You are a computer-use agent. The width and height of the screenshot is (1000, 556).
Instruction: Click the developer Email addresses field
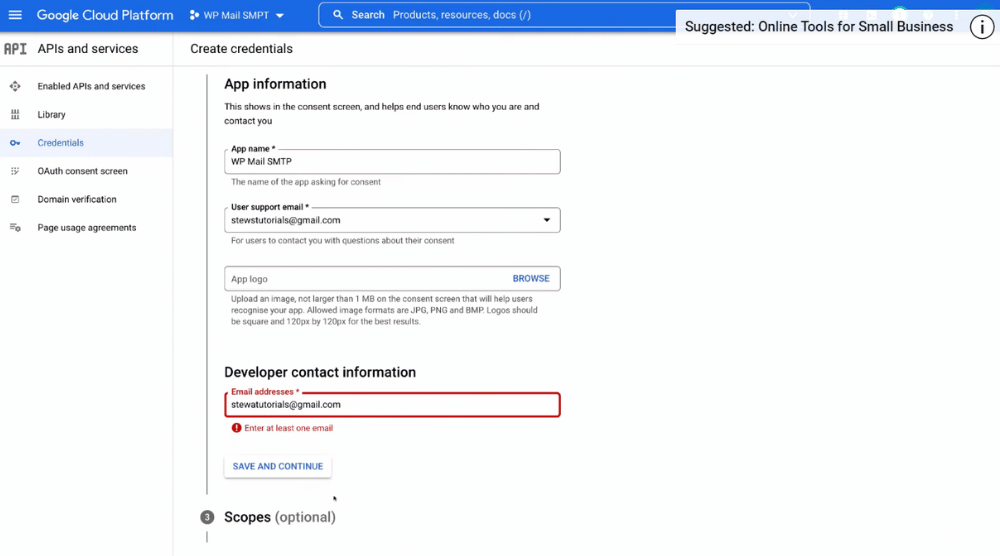[392, 405]
